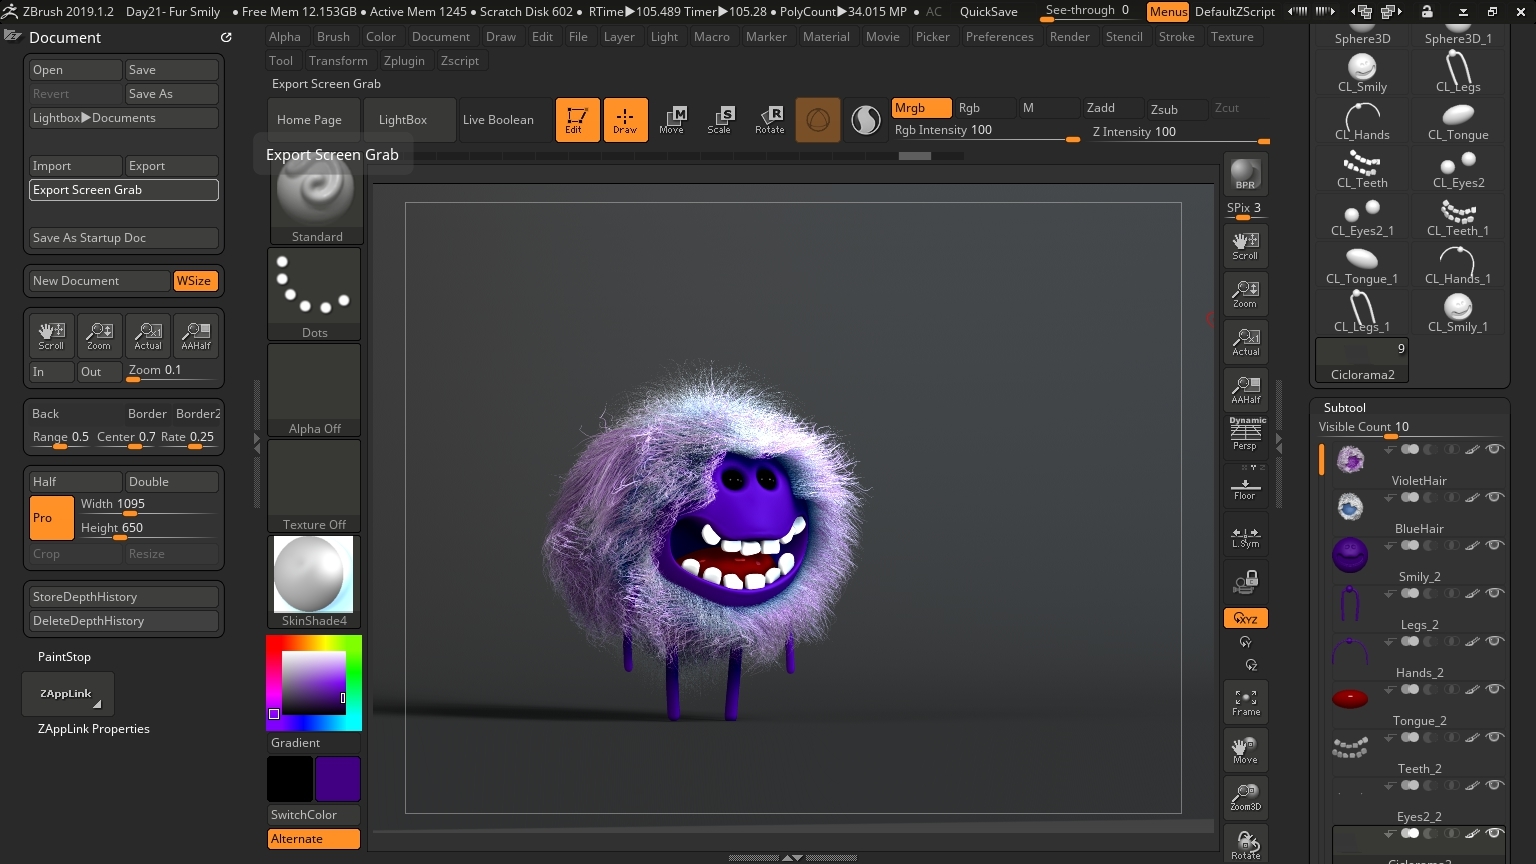This screenshot has height=864, width=1536.
Task: Toggle the Pro proportional constraint button
Action: click(51, 518)
